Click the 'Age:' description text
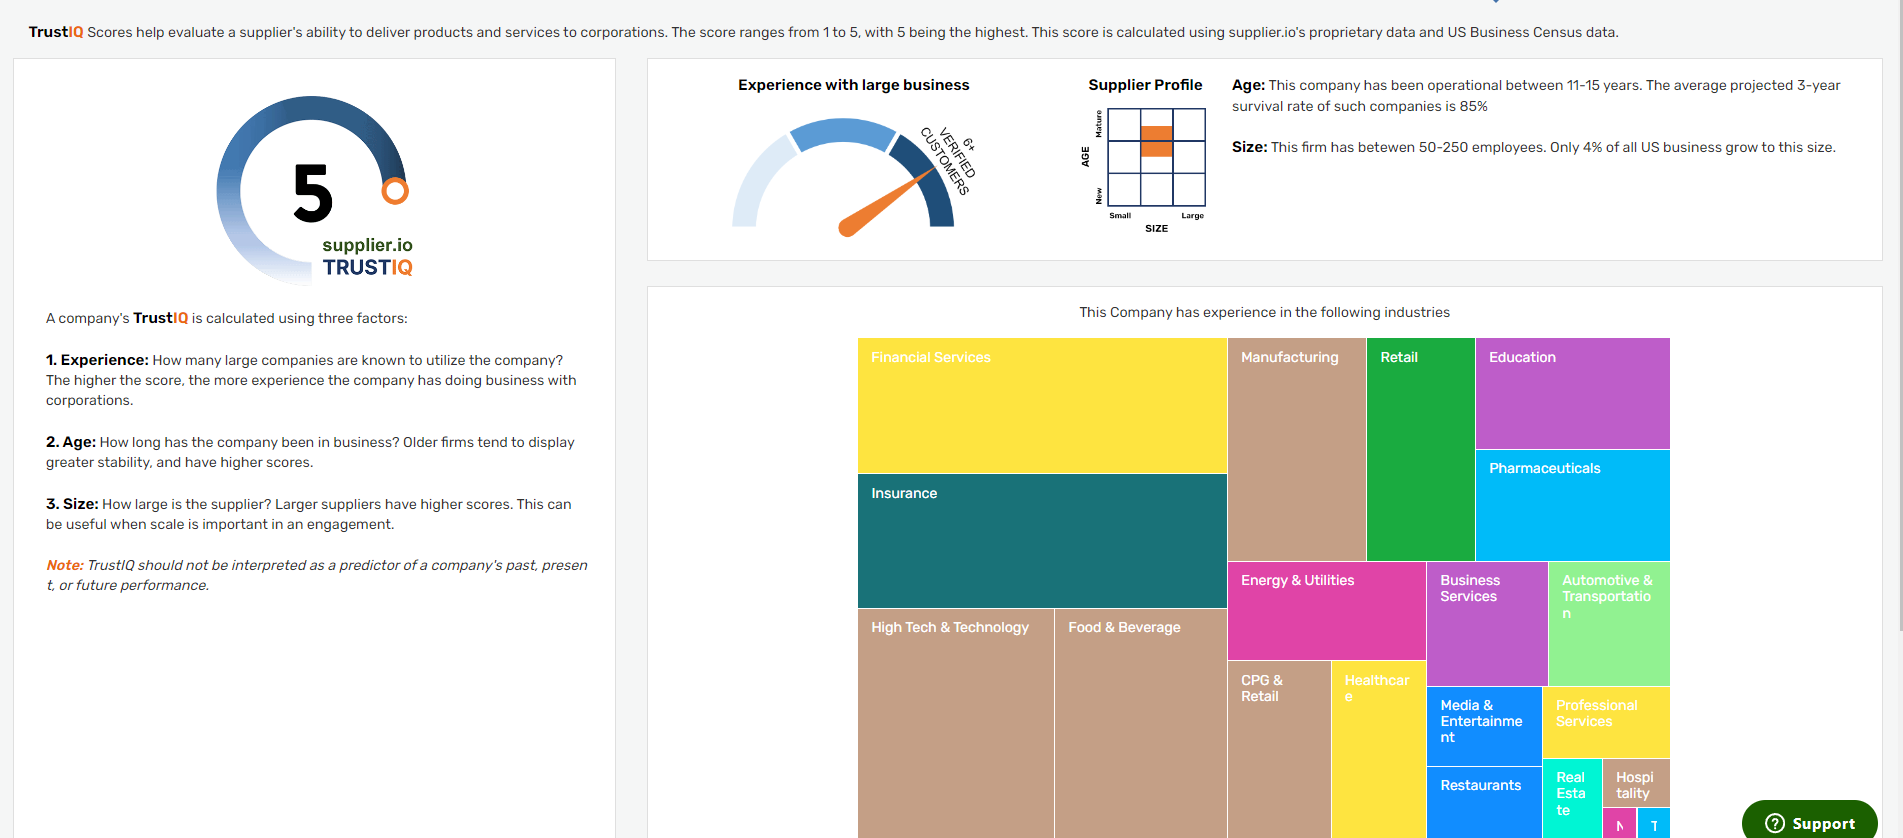 (1536, 96)
